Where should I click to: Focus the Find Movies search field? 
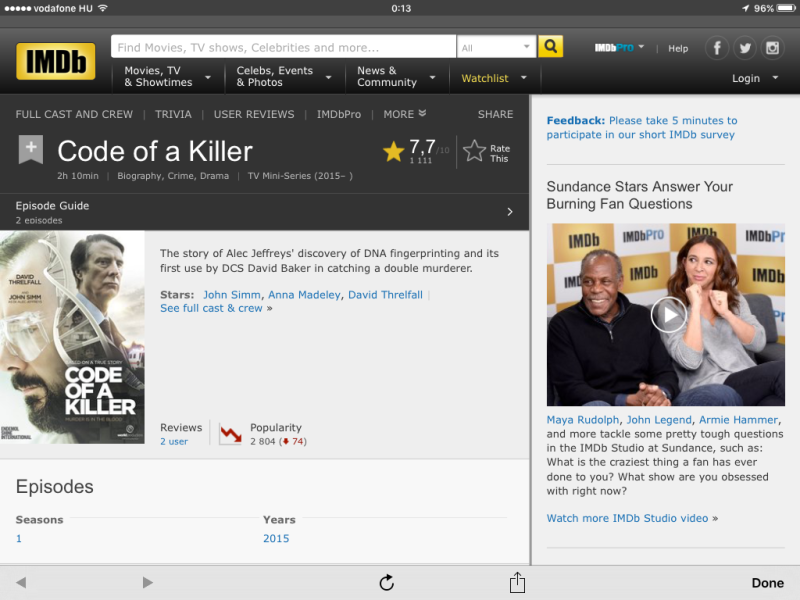(283, 47)
